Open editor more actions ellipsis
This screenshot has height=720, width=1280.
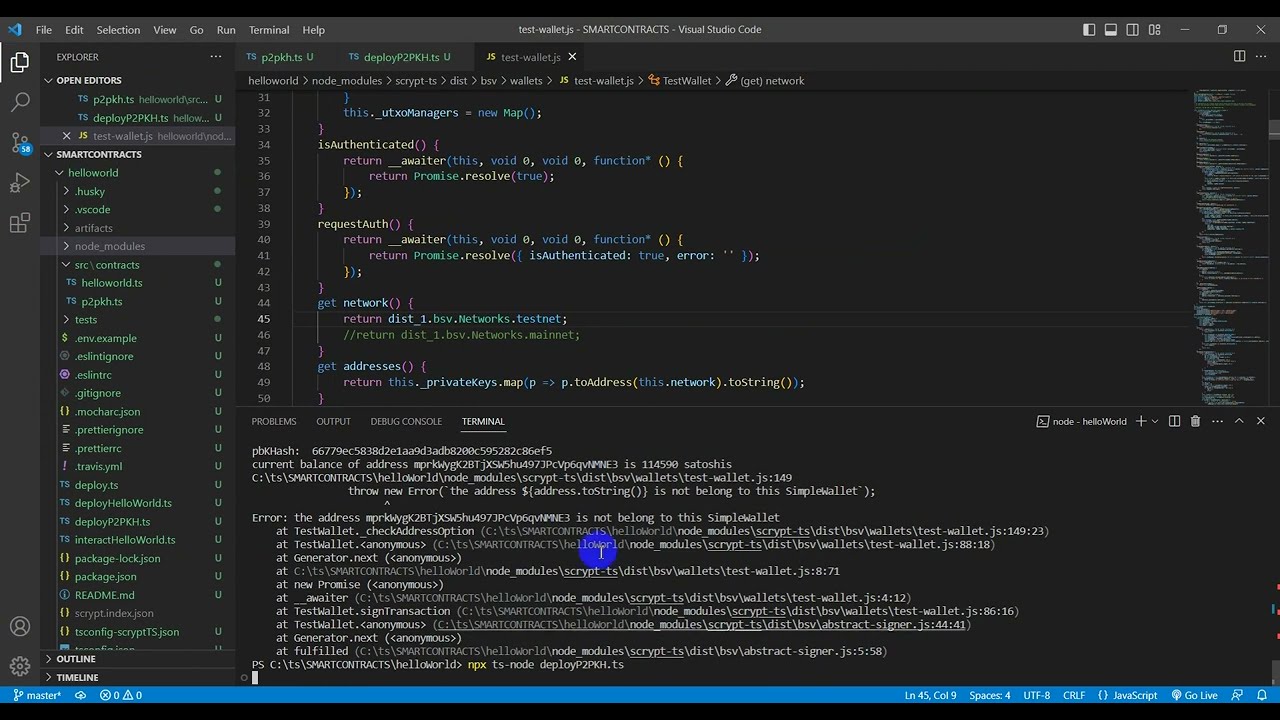(x=1261, y=57)
